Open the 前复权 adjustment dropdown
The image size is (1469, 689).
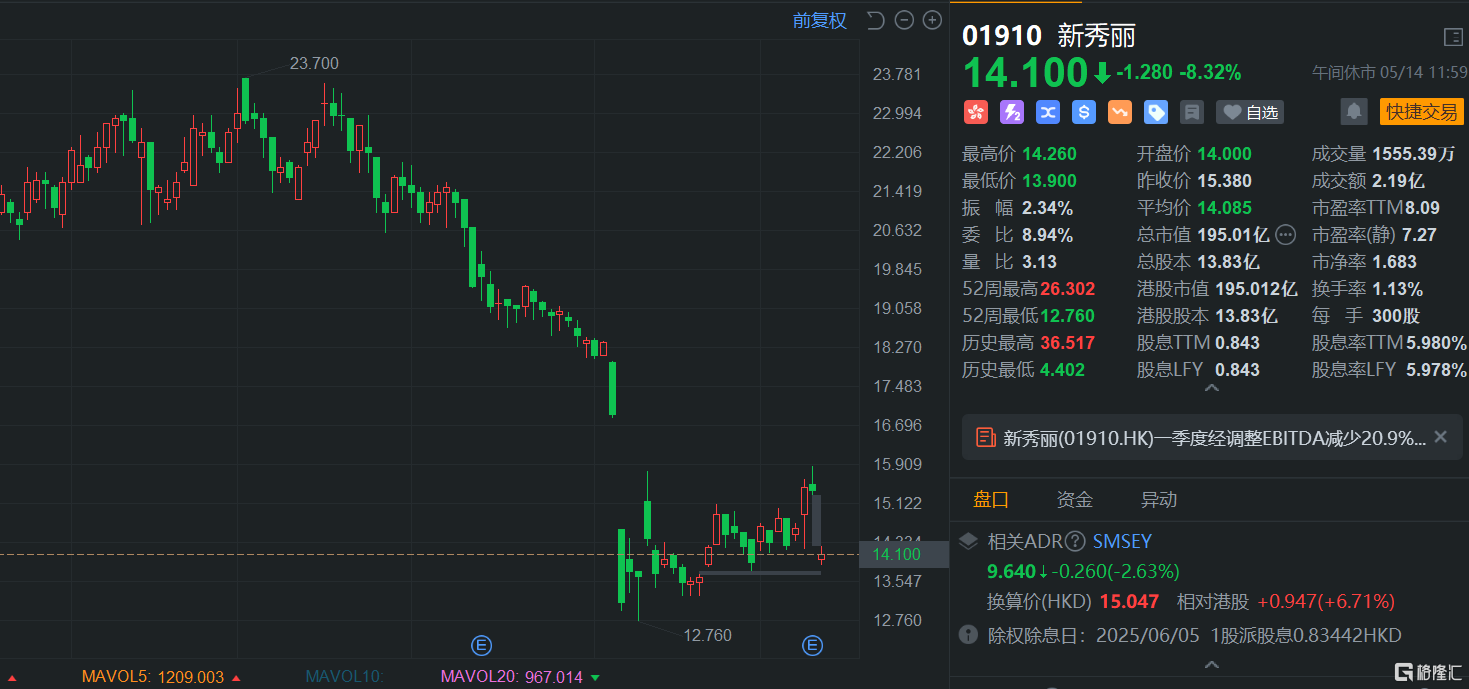coord(819,20)
